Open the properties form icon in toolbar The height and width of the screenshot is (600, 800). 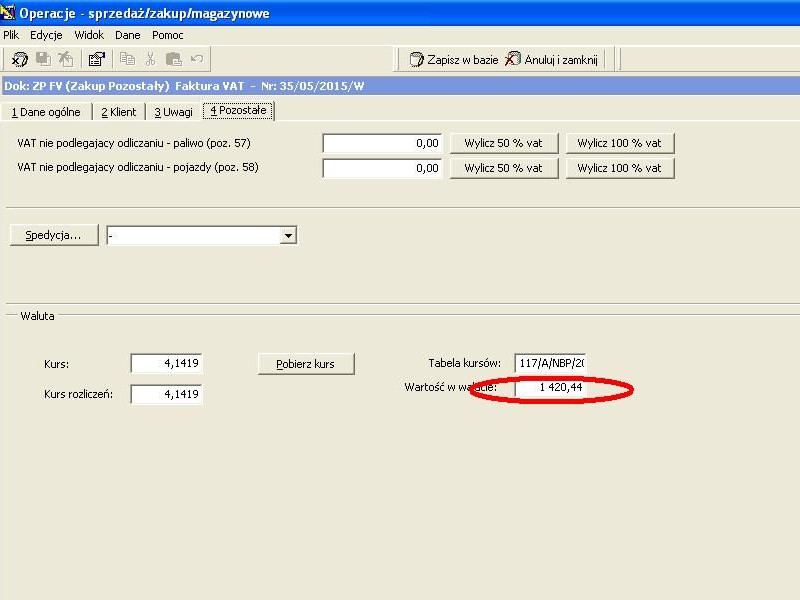[96, 59]
